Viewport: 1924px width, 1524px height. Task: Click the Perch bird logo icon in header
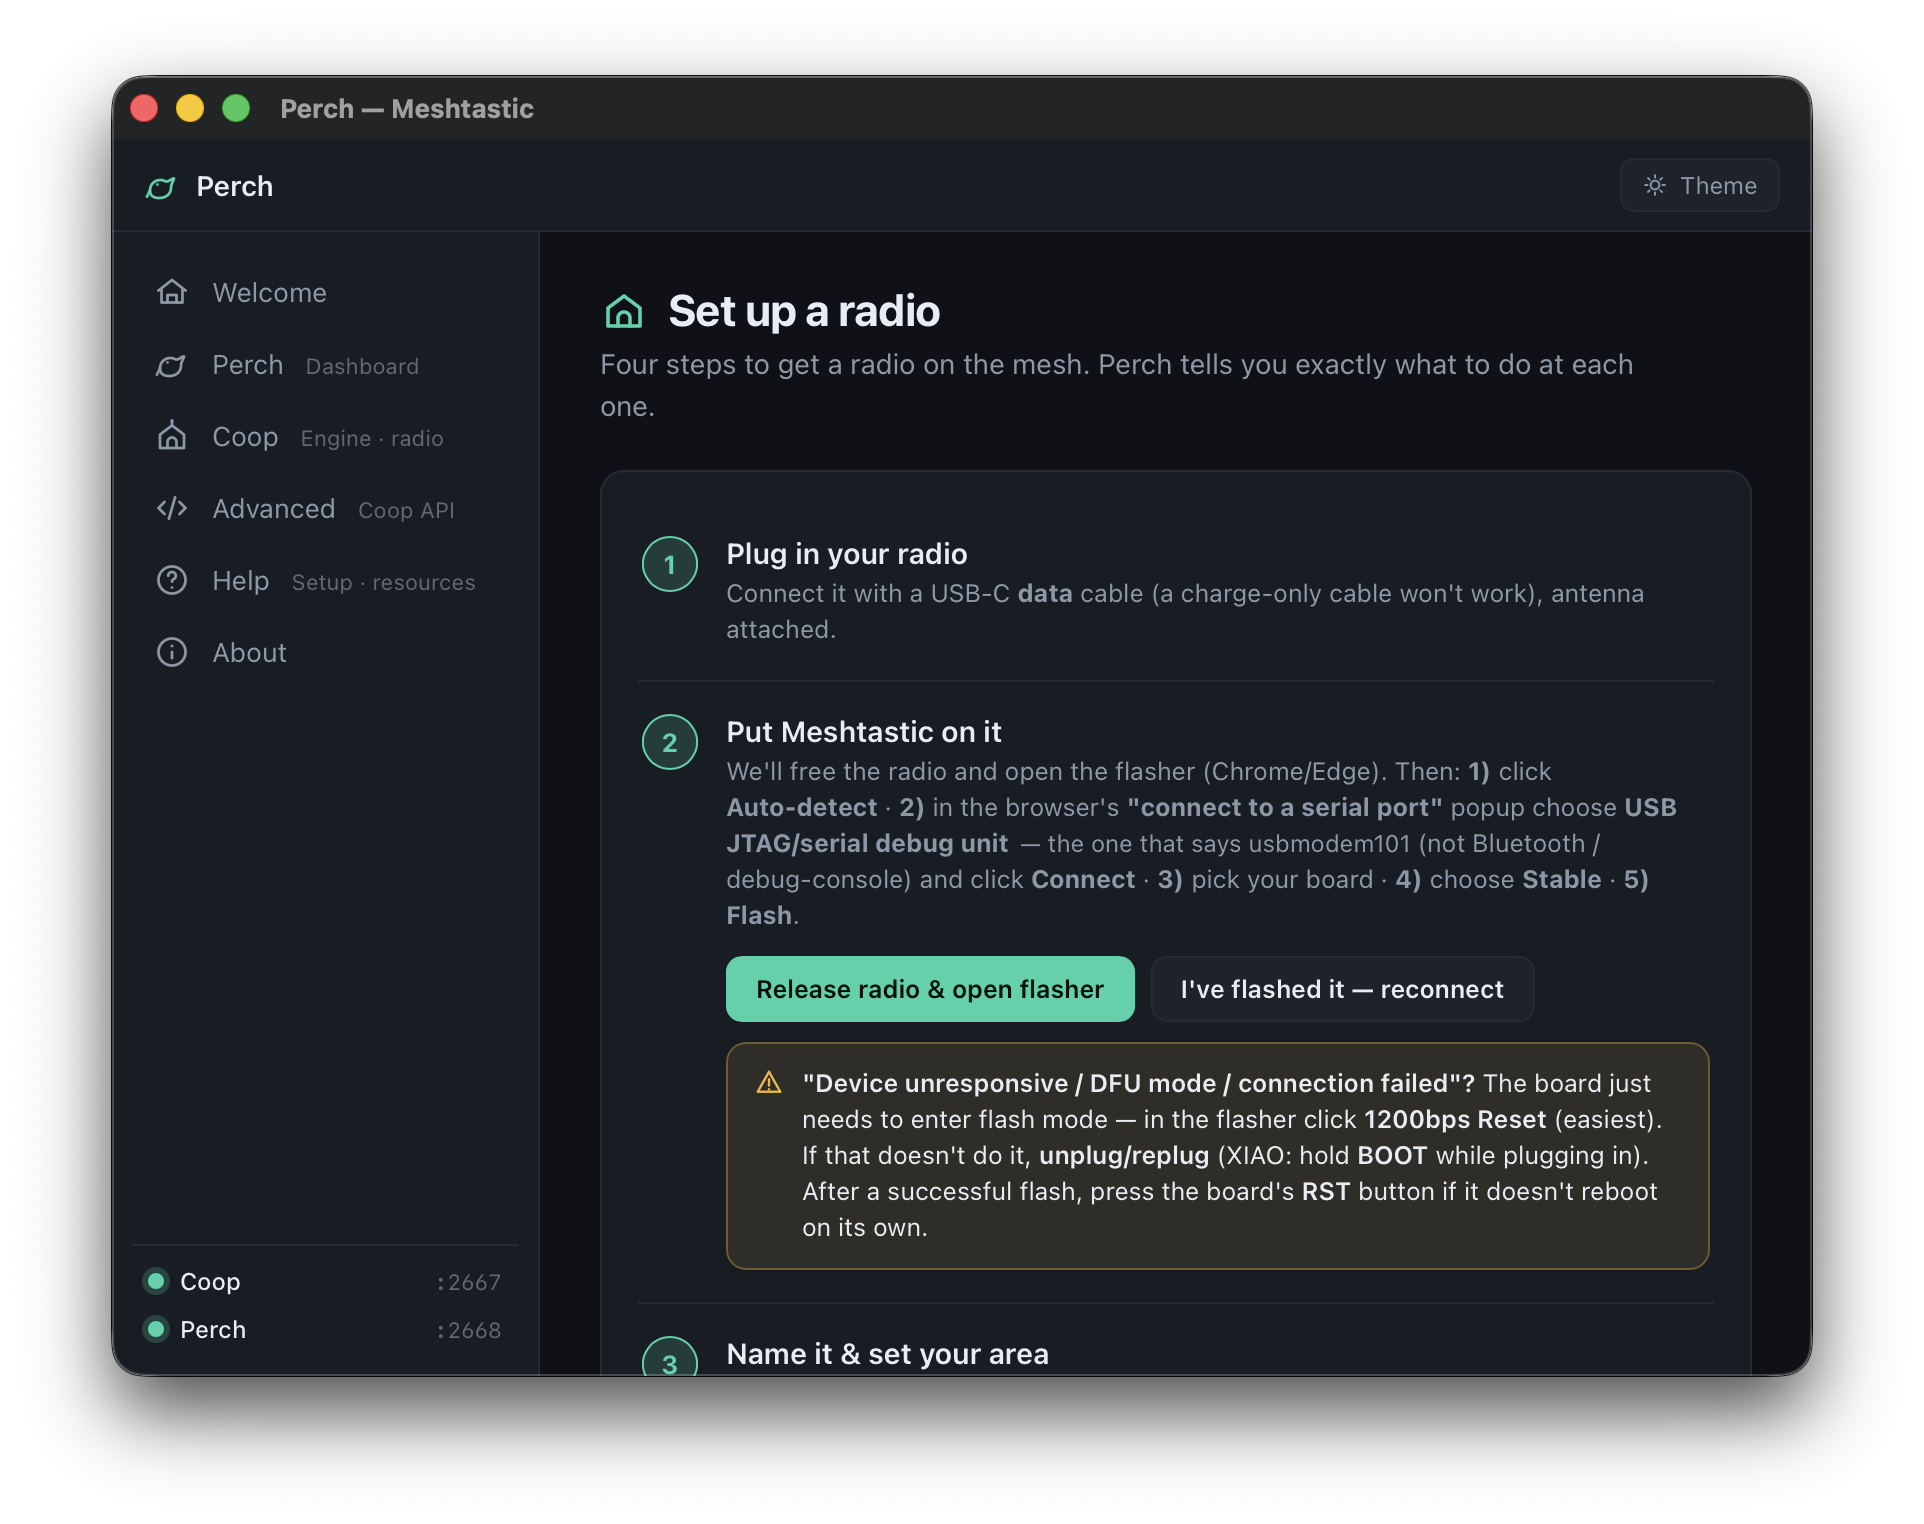(161, 187)
